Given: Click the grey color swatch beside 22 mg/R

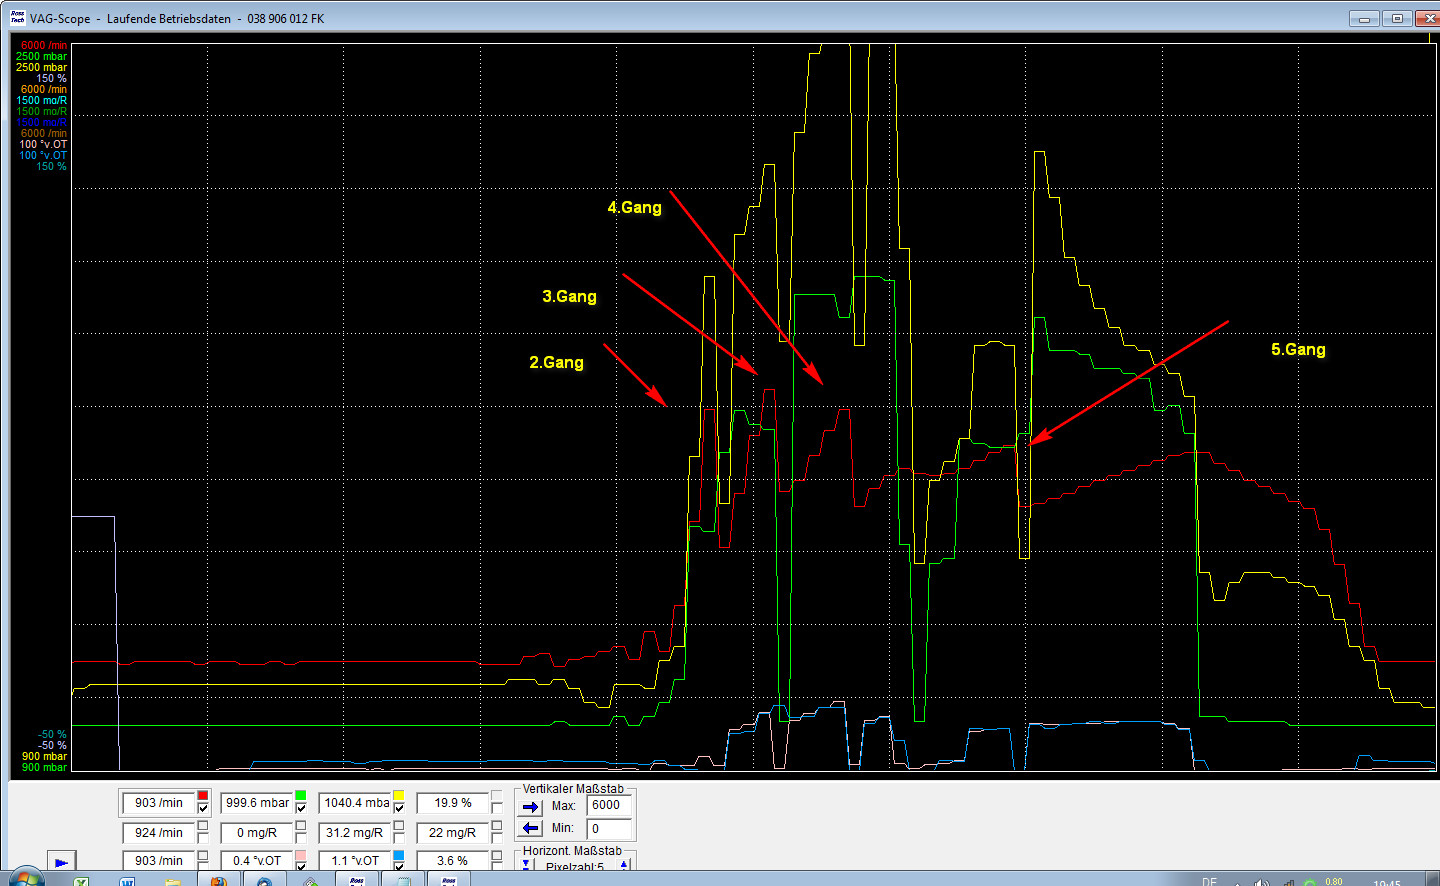Looking at the screenshot, I should [496, 826].
